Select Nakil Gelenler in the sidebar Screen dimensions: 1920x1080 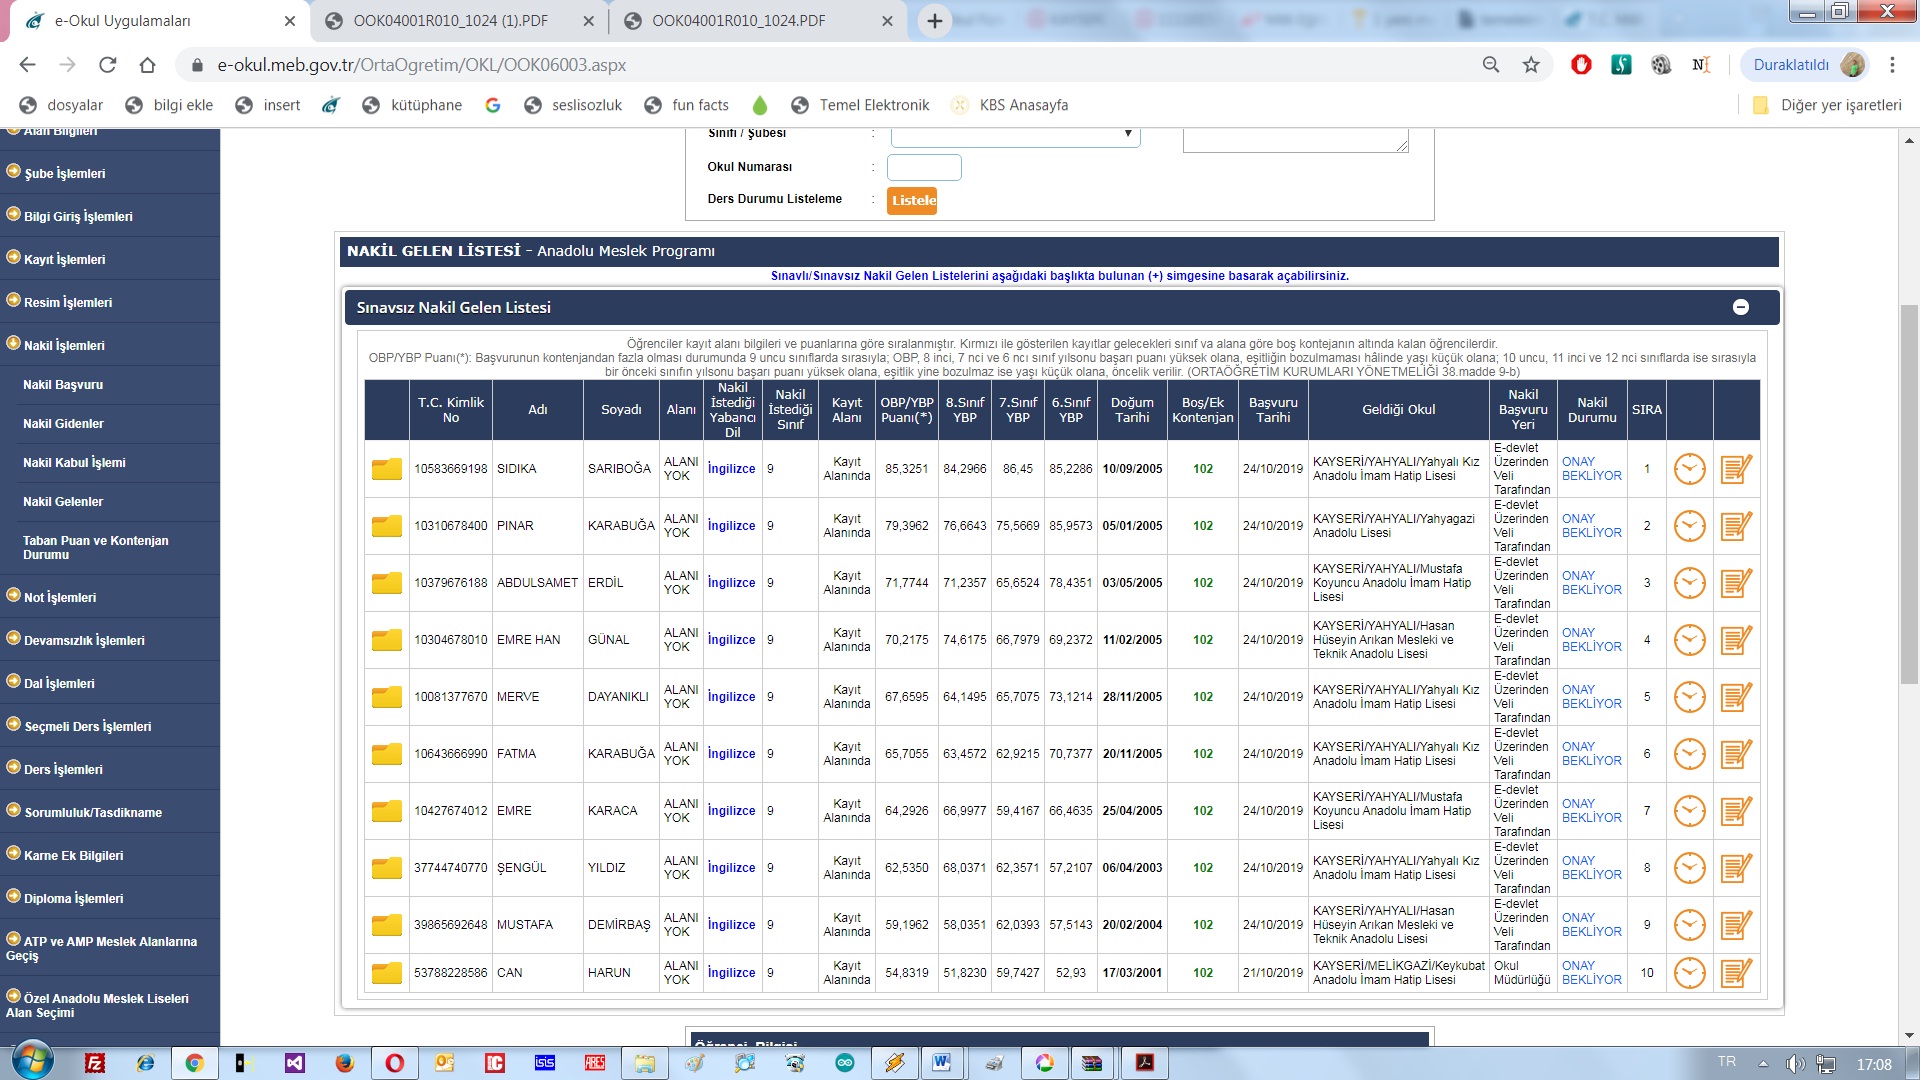click(x=63, y=502)
